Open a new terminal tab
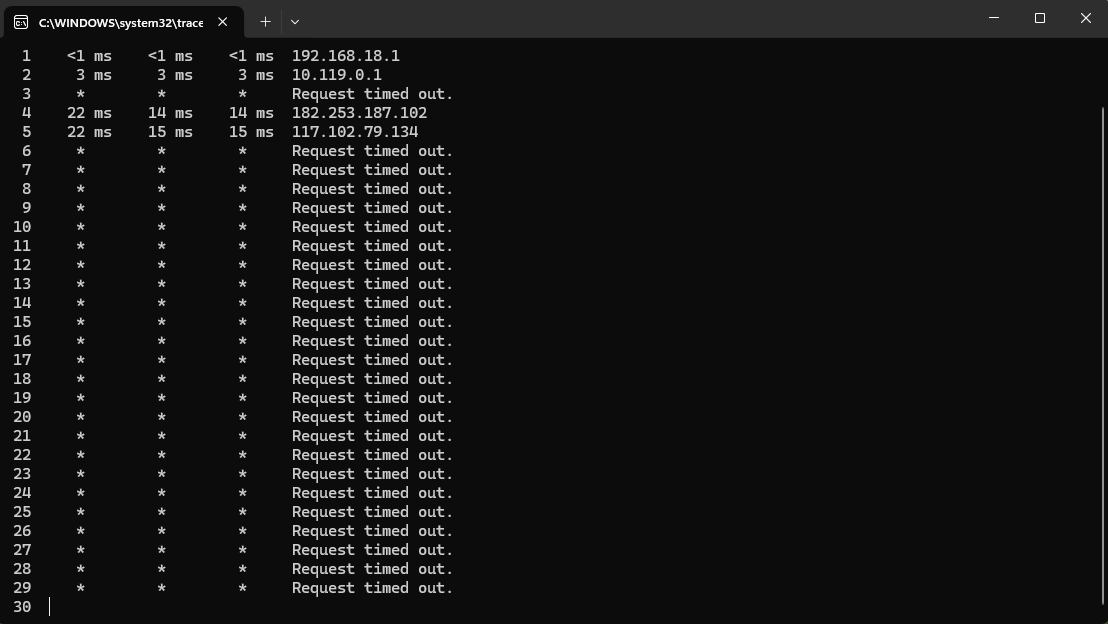This screenshot has height=624, width=1108. click(x=265, y=22)
